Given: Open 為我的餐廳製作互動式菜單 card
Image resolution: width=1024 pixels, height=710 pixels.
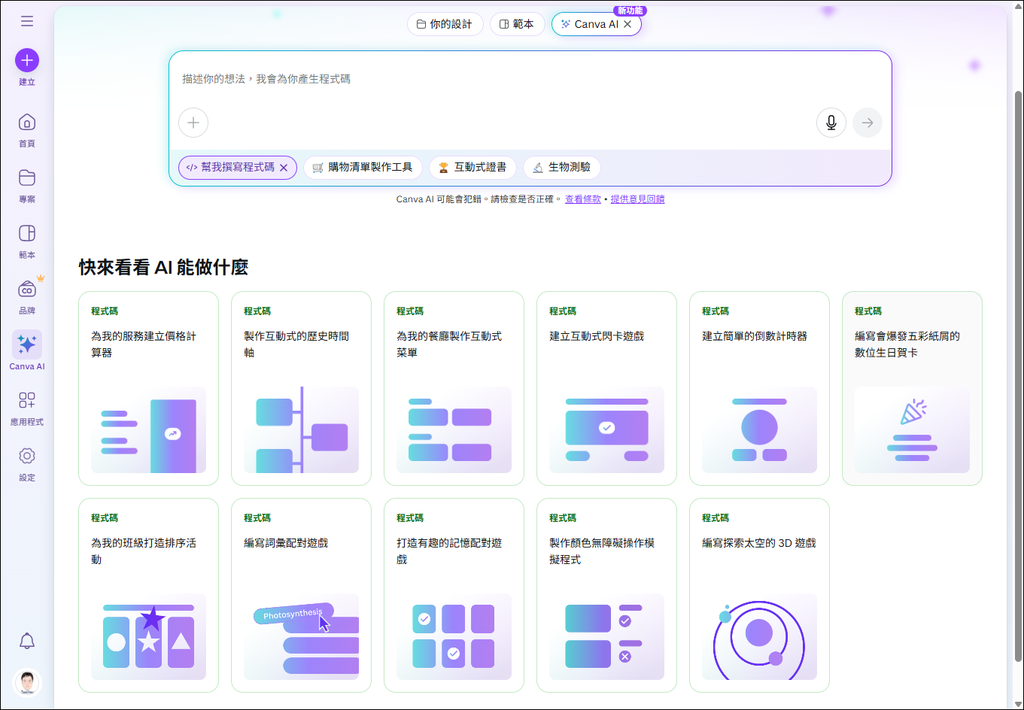Looking at the screenshot, I should click(x=454, y=389).
